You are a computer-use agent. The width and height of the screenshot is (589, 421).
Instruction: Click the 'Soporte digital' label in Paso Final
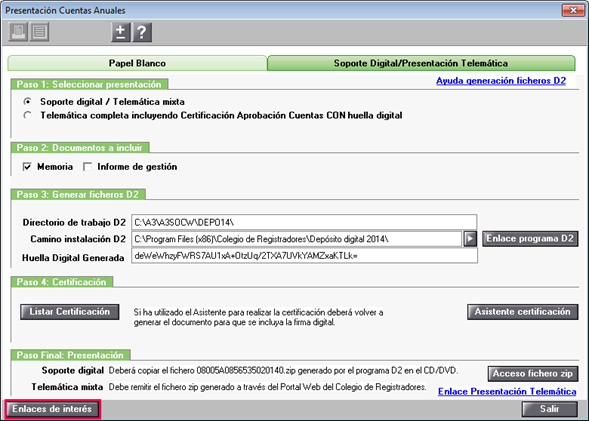(73, 370)
